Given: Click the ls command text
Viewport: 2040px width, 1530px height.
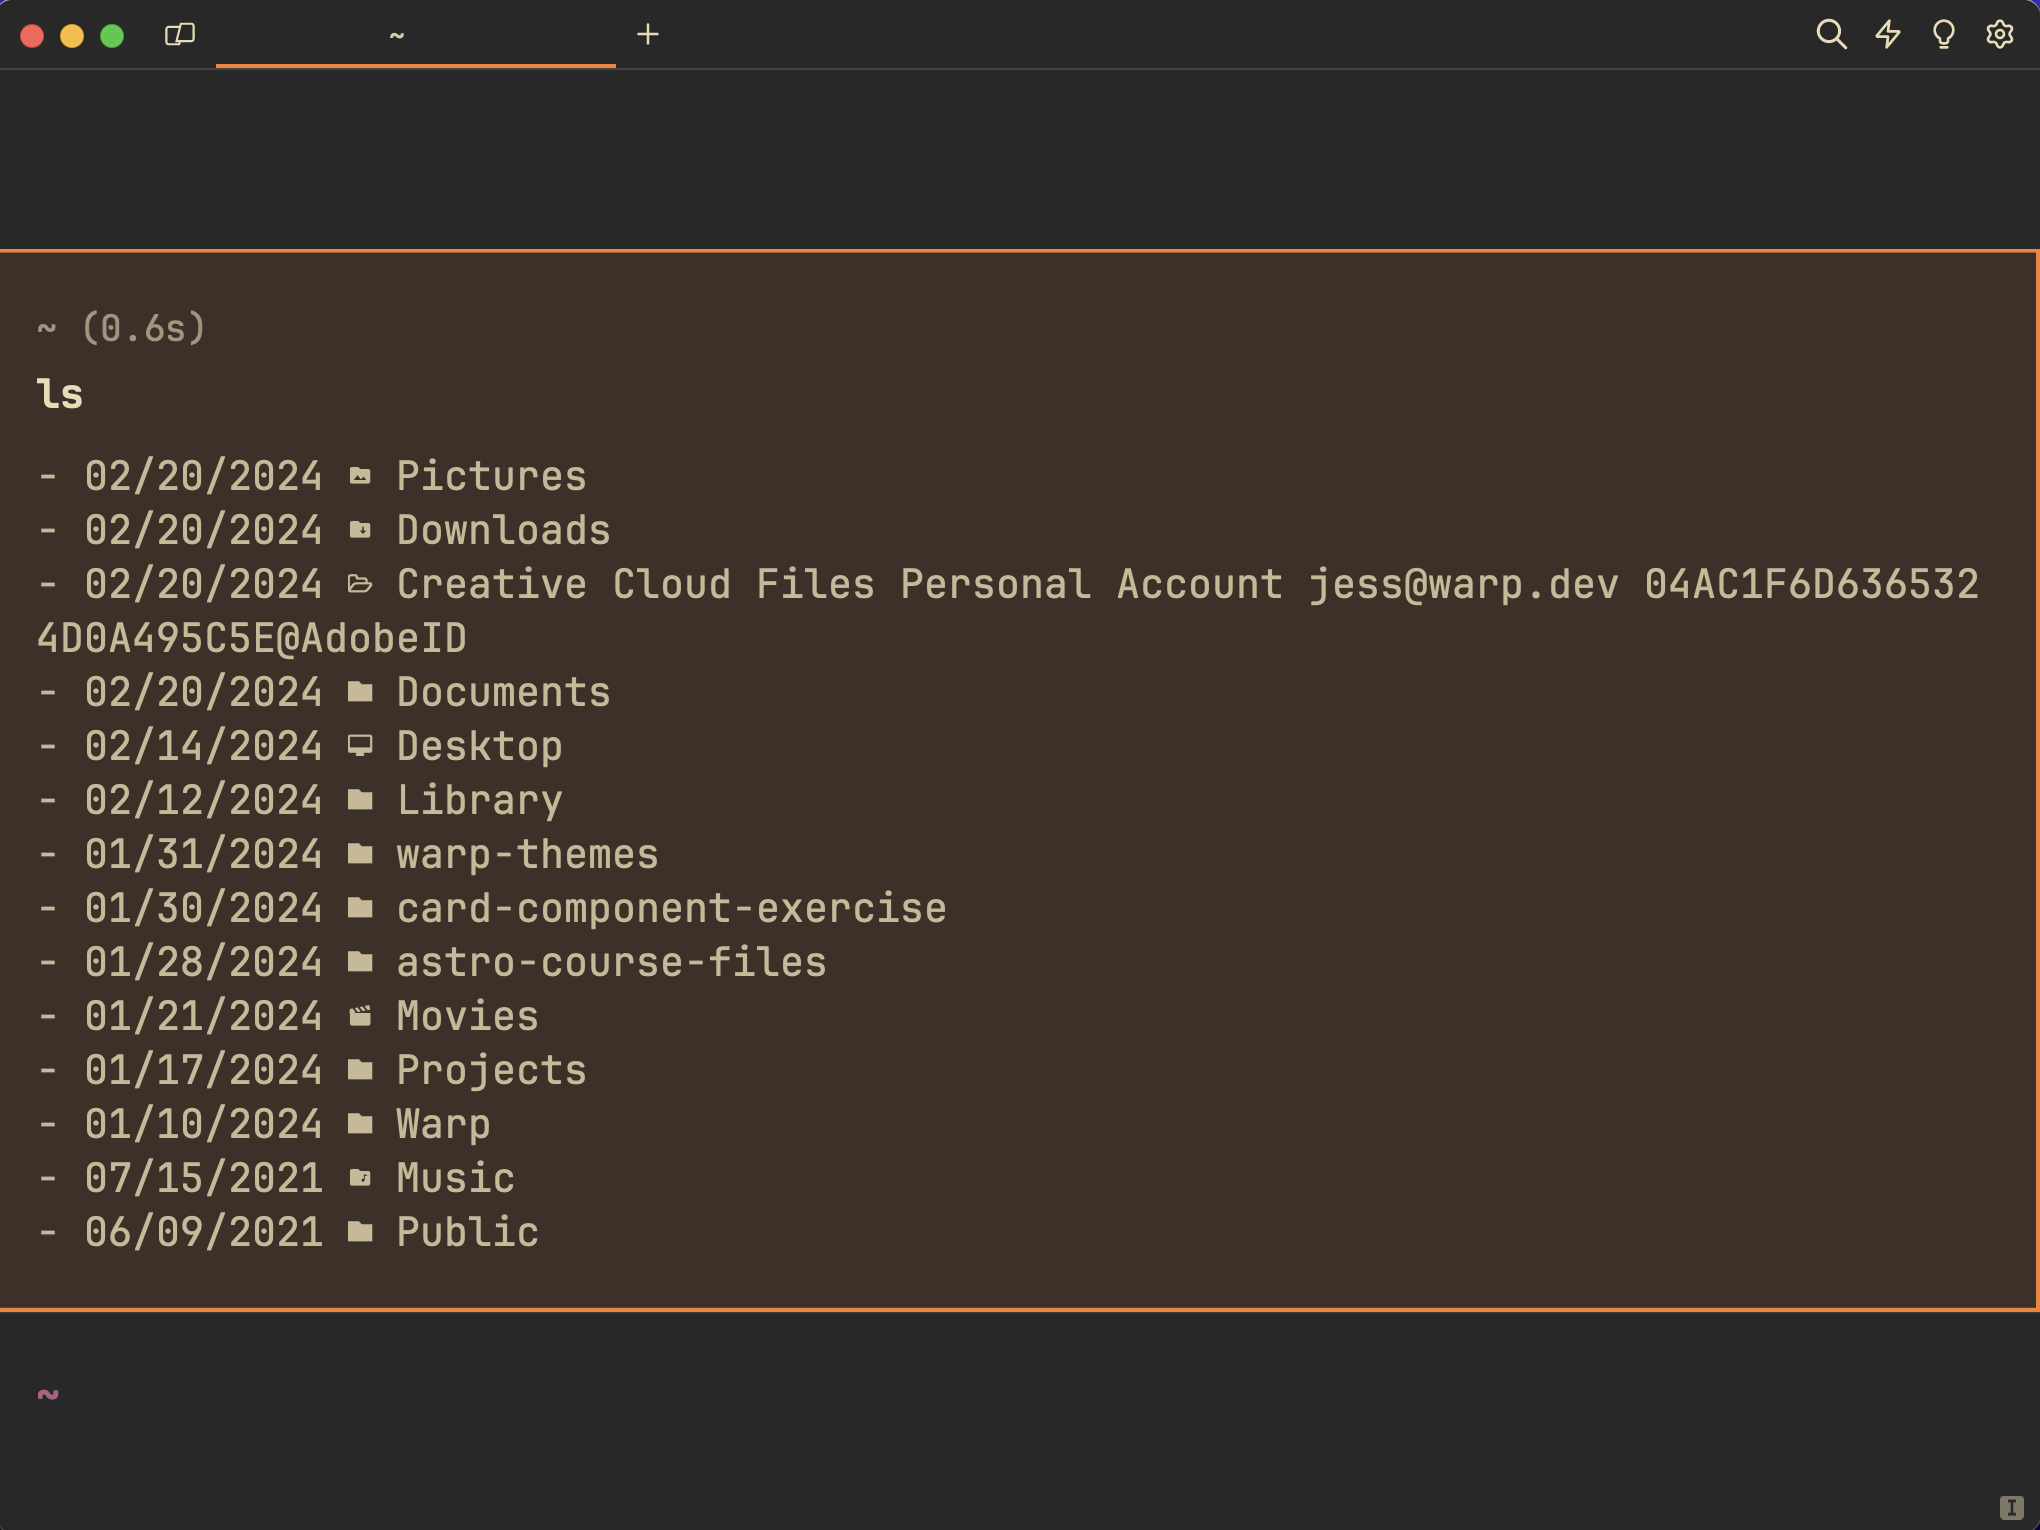Looking at the screenshot, I should coord(60,394).
